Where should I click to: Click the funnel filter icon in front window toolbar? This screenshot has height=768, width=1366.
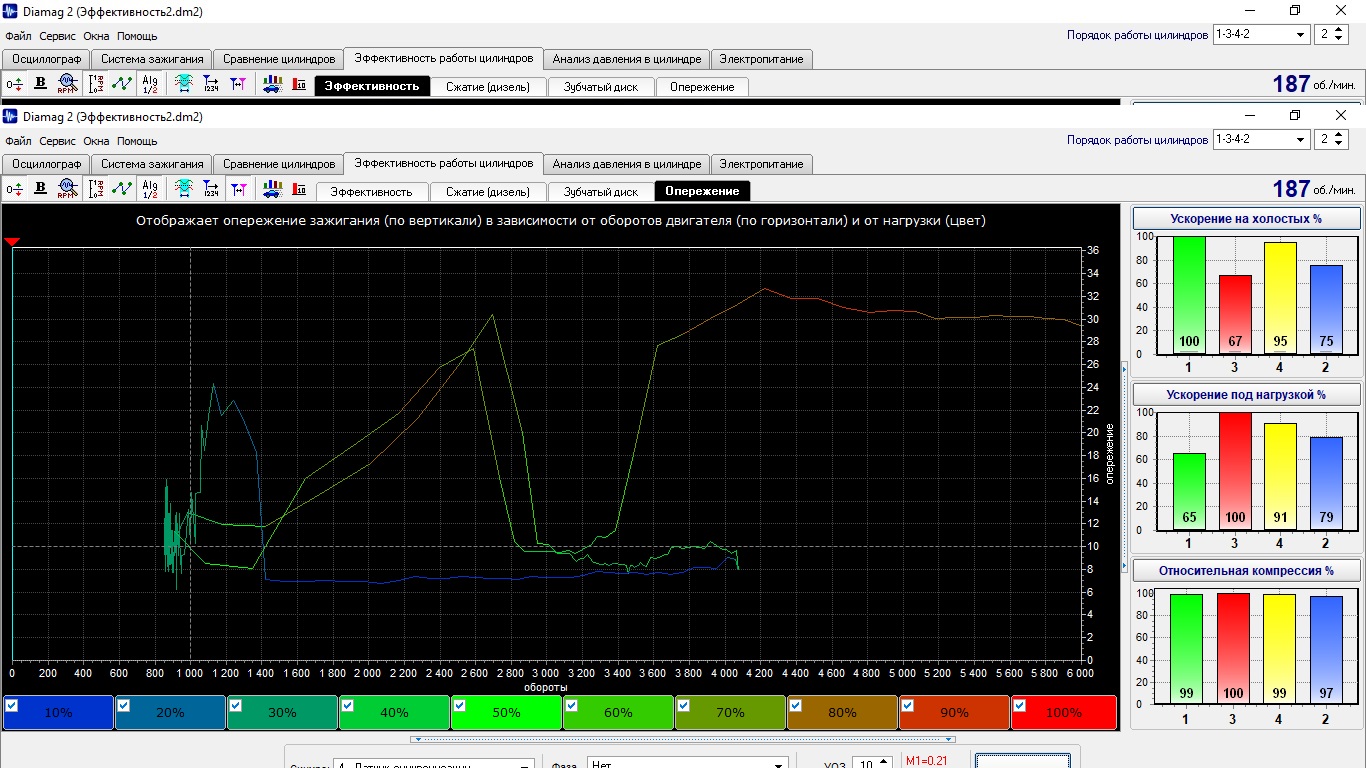[x=238, y=190]
